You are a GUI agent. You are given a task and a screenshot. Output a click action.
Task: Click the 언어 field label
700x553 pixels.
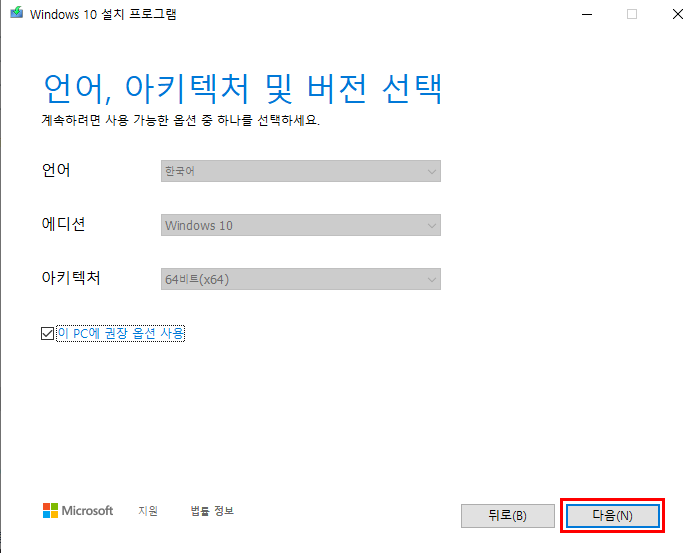click(56, 170)
